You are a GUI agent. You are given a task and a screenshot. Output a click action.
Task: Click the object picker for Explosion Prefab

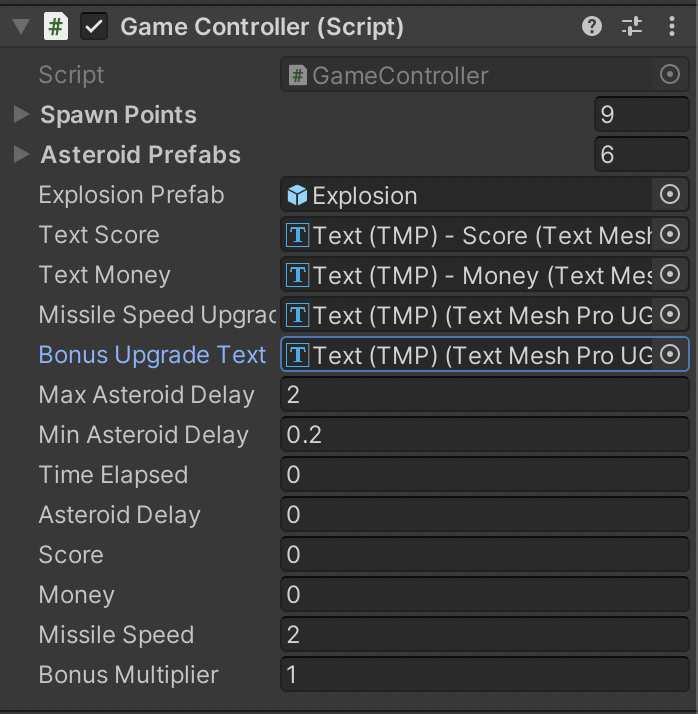tap(671, 195)
